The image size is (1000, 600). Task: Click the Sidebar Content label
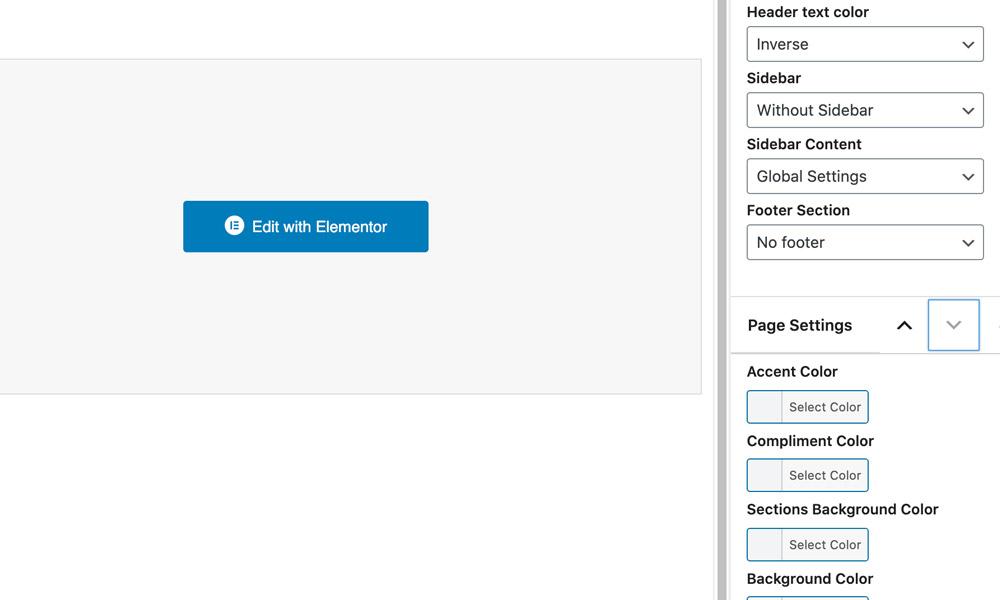(x=804, y=144)
